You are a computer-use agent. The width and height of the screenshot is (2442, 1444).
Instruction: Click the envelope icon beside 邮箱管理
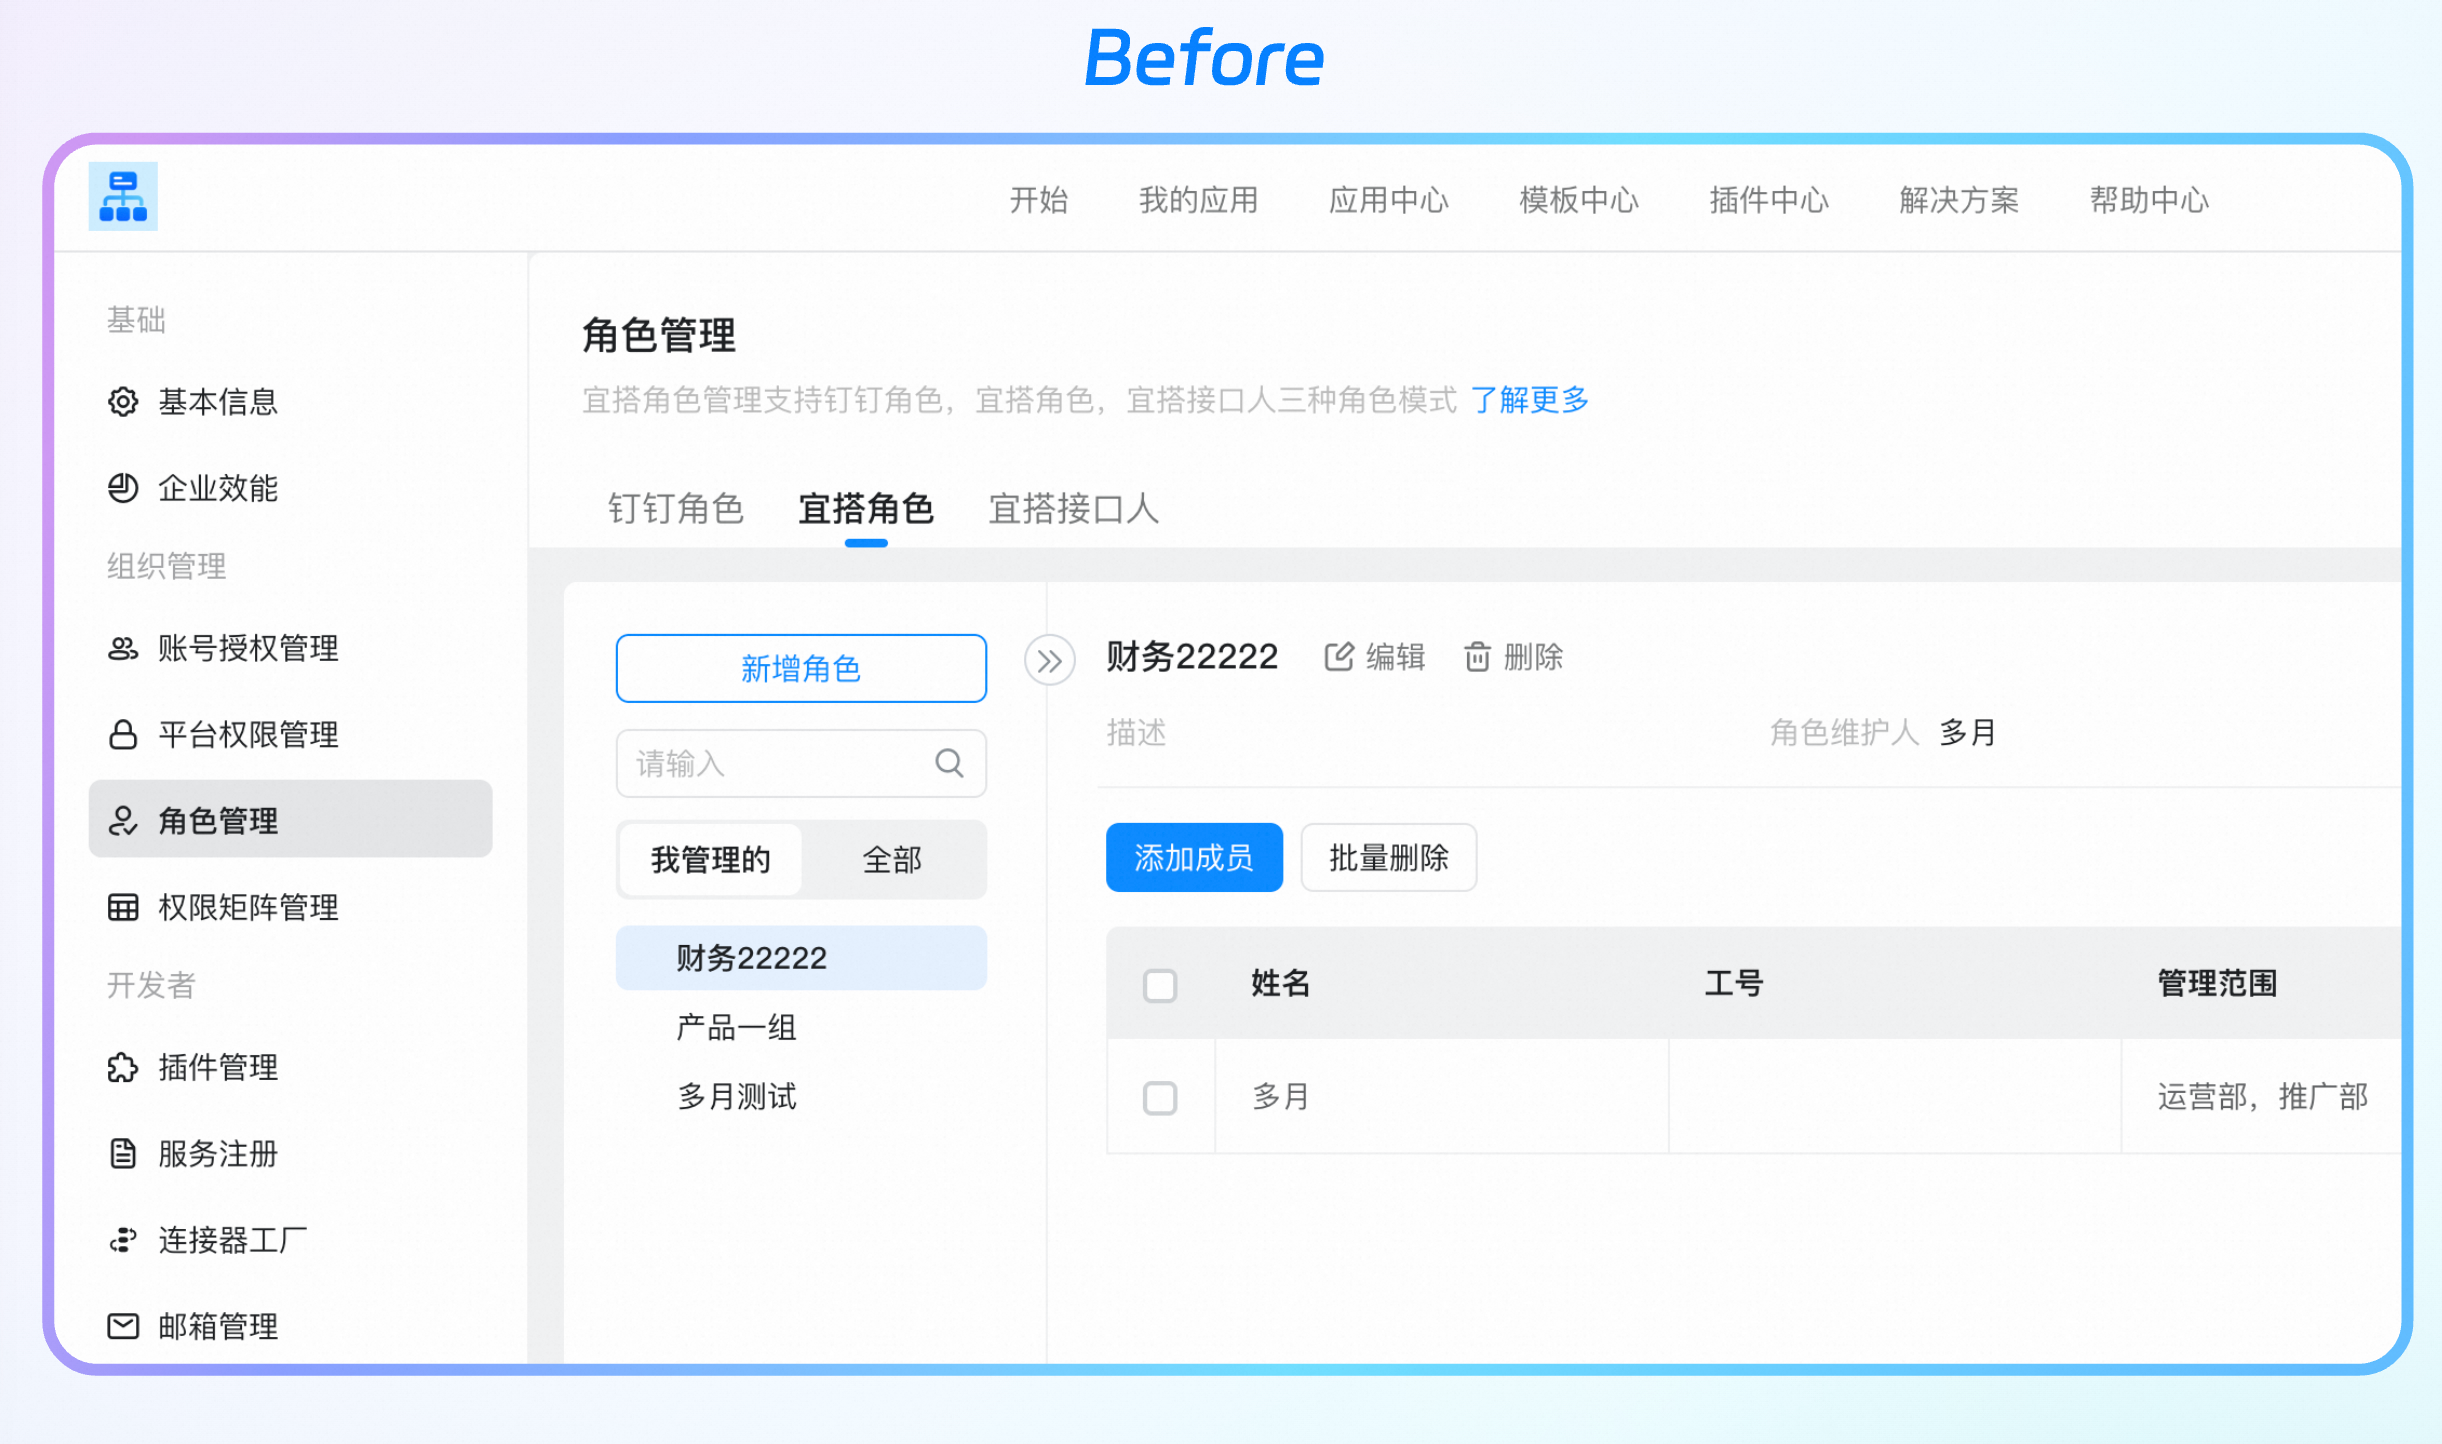click(x=123, y=1326)
